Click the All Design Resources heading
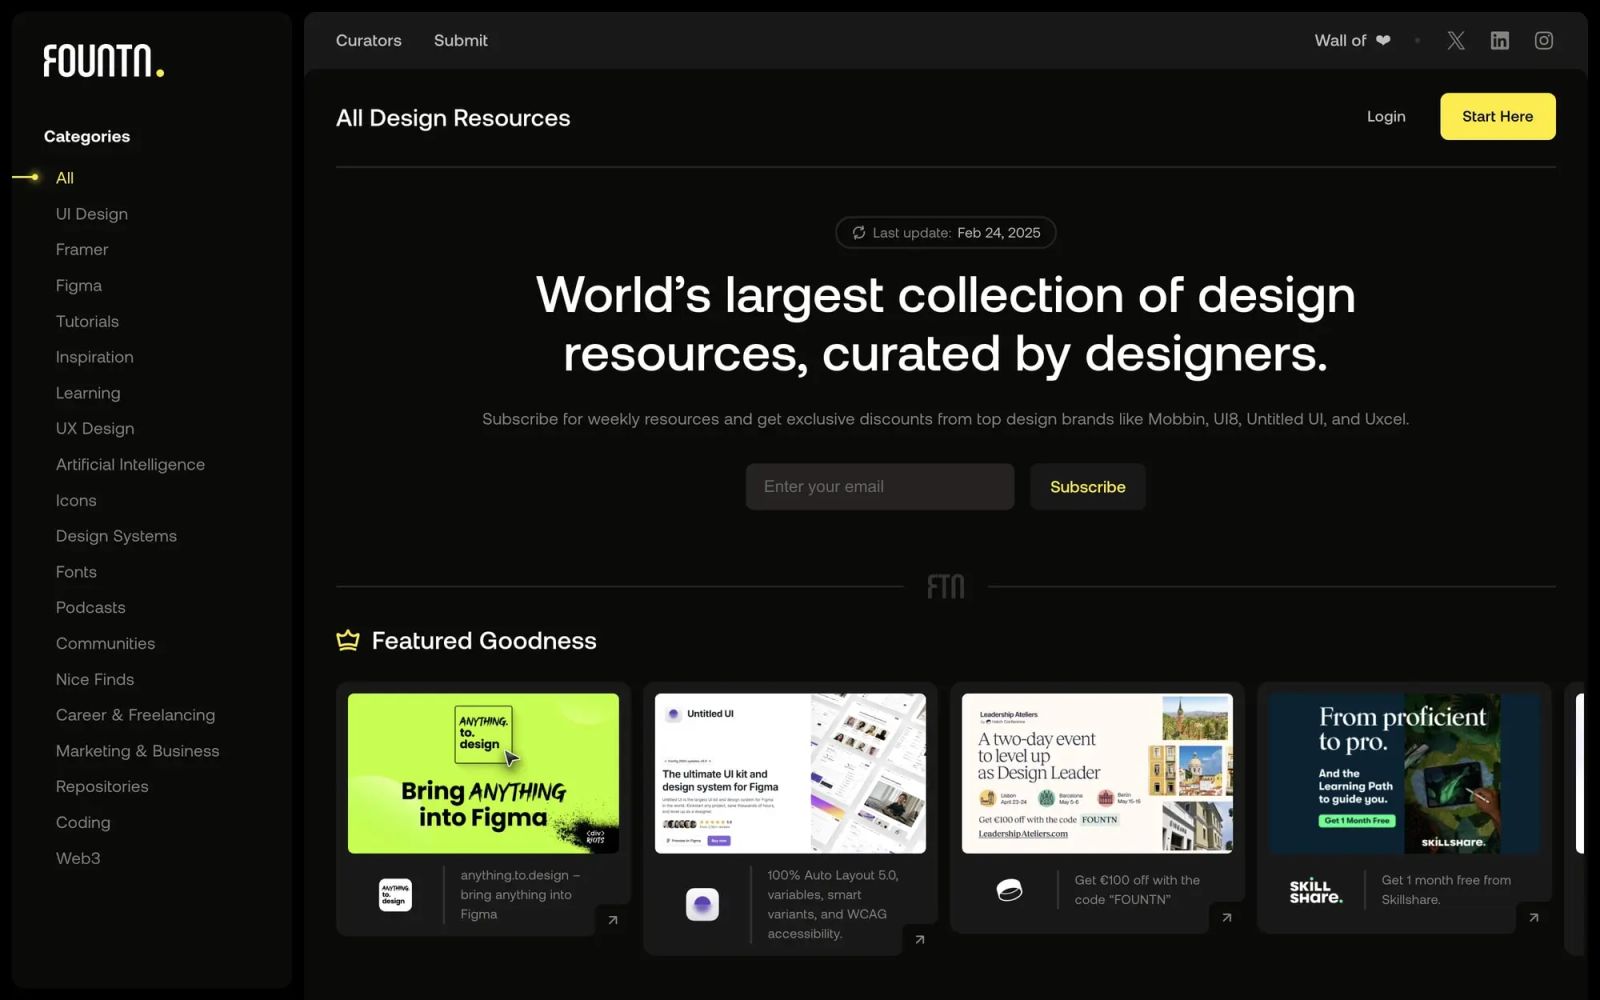Viewport: 1600px width, 1000px height. 453,118
